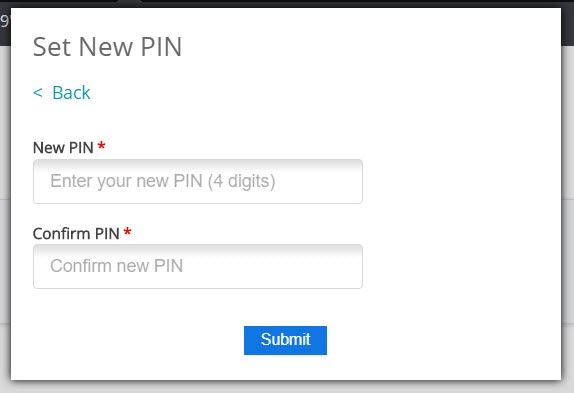Click the word 'PIN' in the heading

(161, 47)
